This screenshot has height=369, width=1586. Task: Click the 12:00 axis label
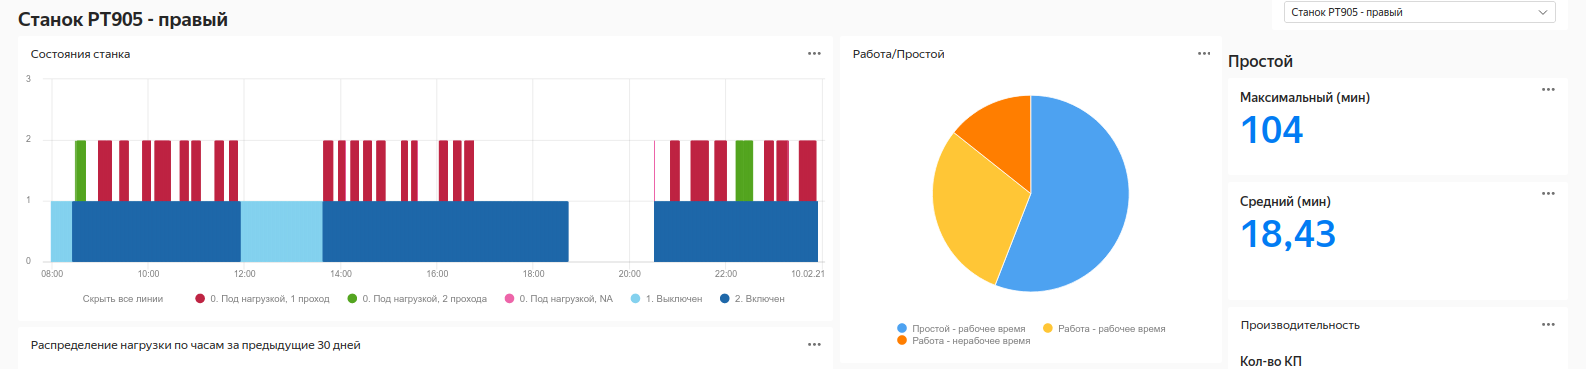click(245, 274)
